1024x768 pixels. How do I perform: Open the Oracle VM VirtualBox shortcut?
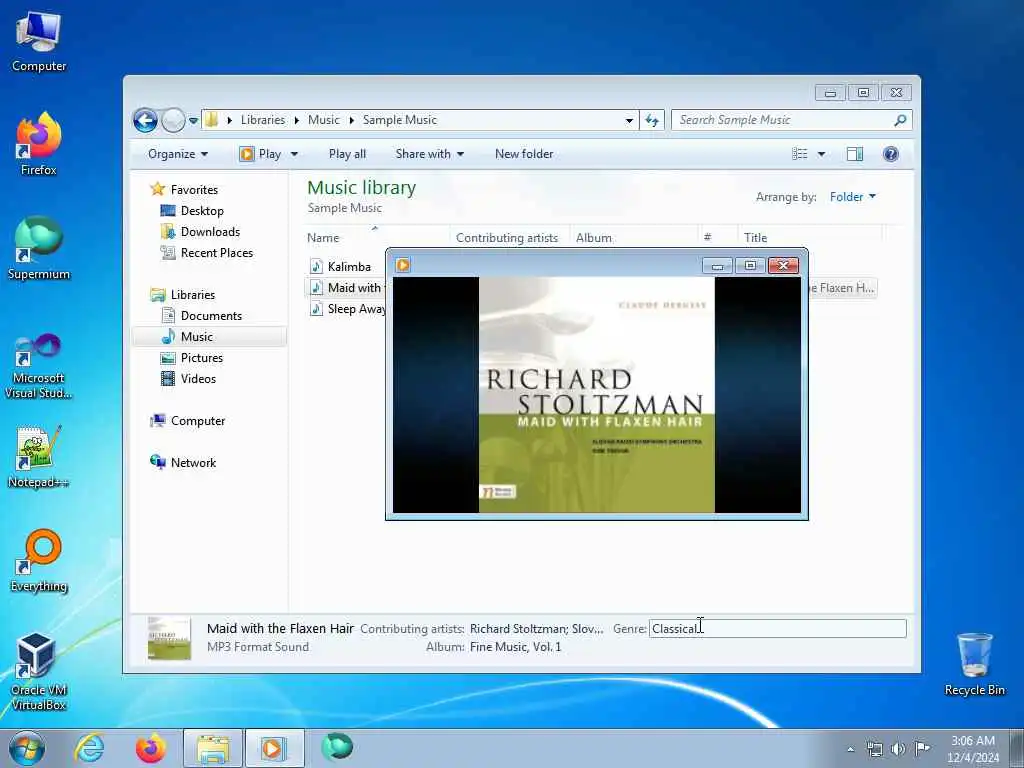39,672
